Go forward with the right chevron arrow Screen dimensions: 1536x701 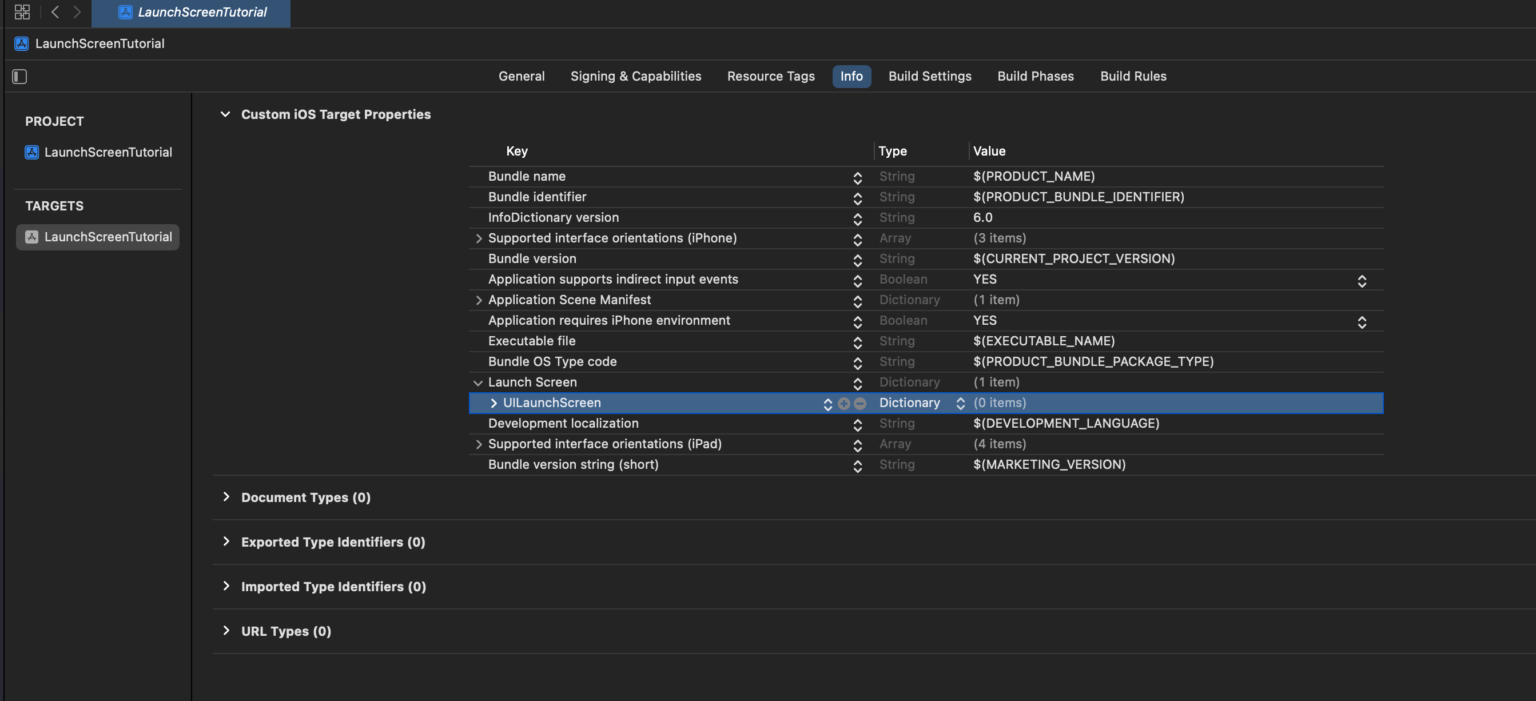tap(77, 12)
